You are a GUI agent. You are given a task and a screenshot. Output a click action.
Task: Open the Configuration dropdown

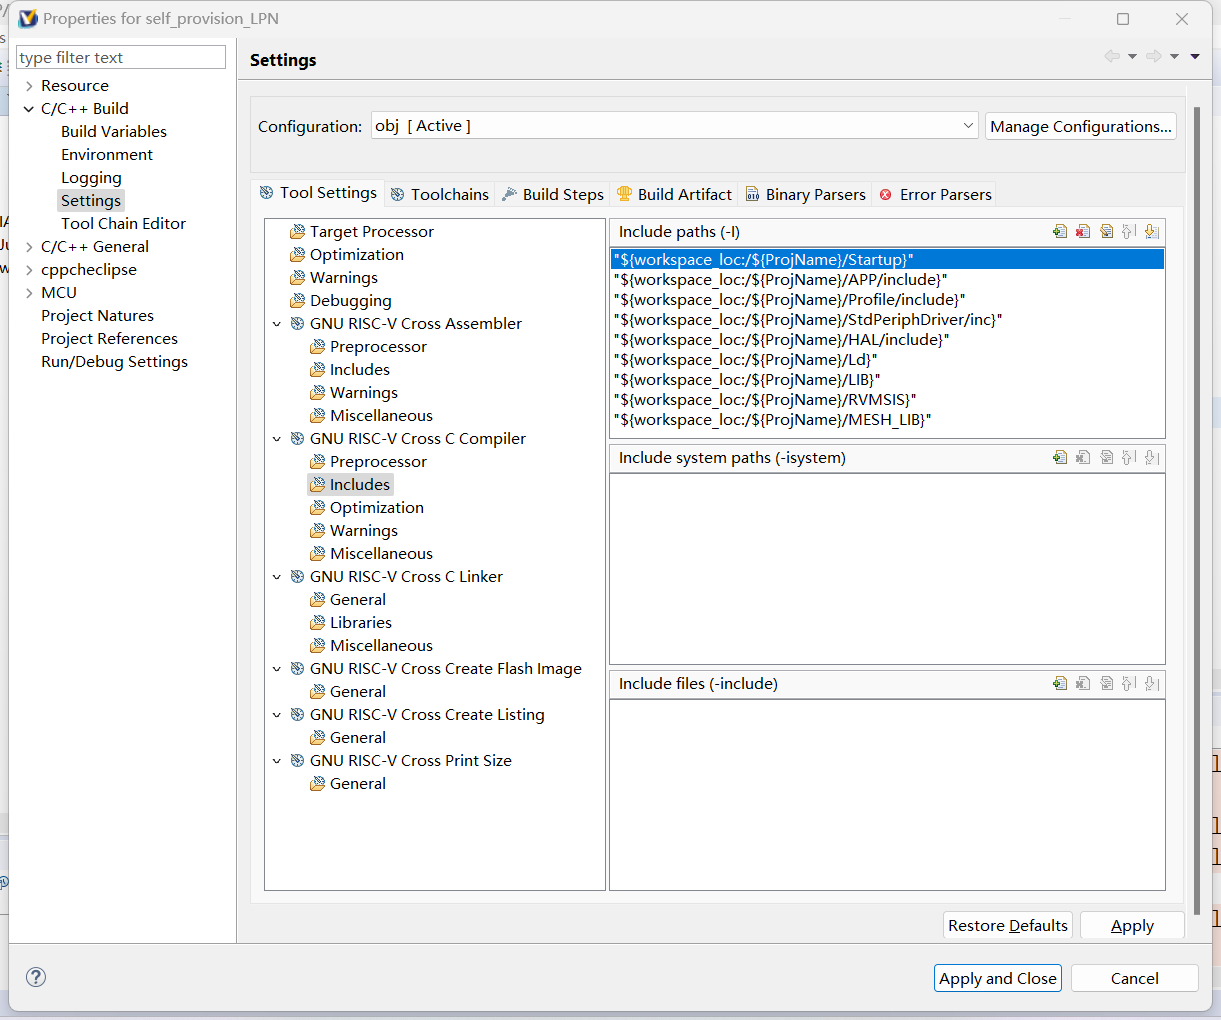pyautogui.click(x=967, y=126)
